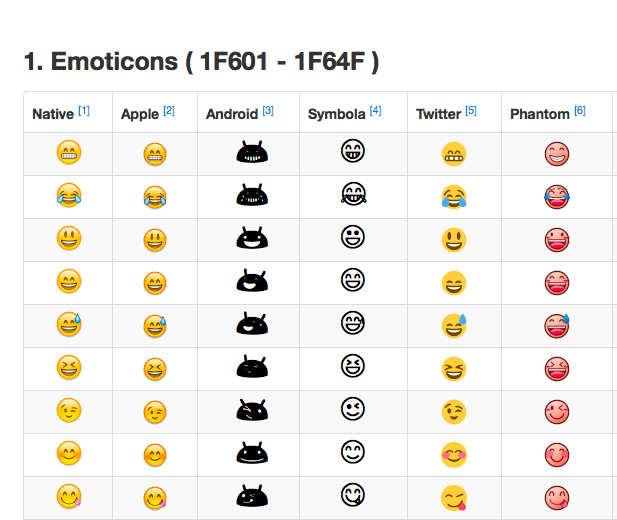This screenshot has width=617, height=520.
Task: Select the Native tongue-out yummy face emoji
Action: tap(69, 496)
